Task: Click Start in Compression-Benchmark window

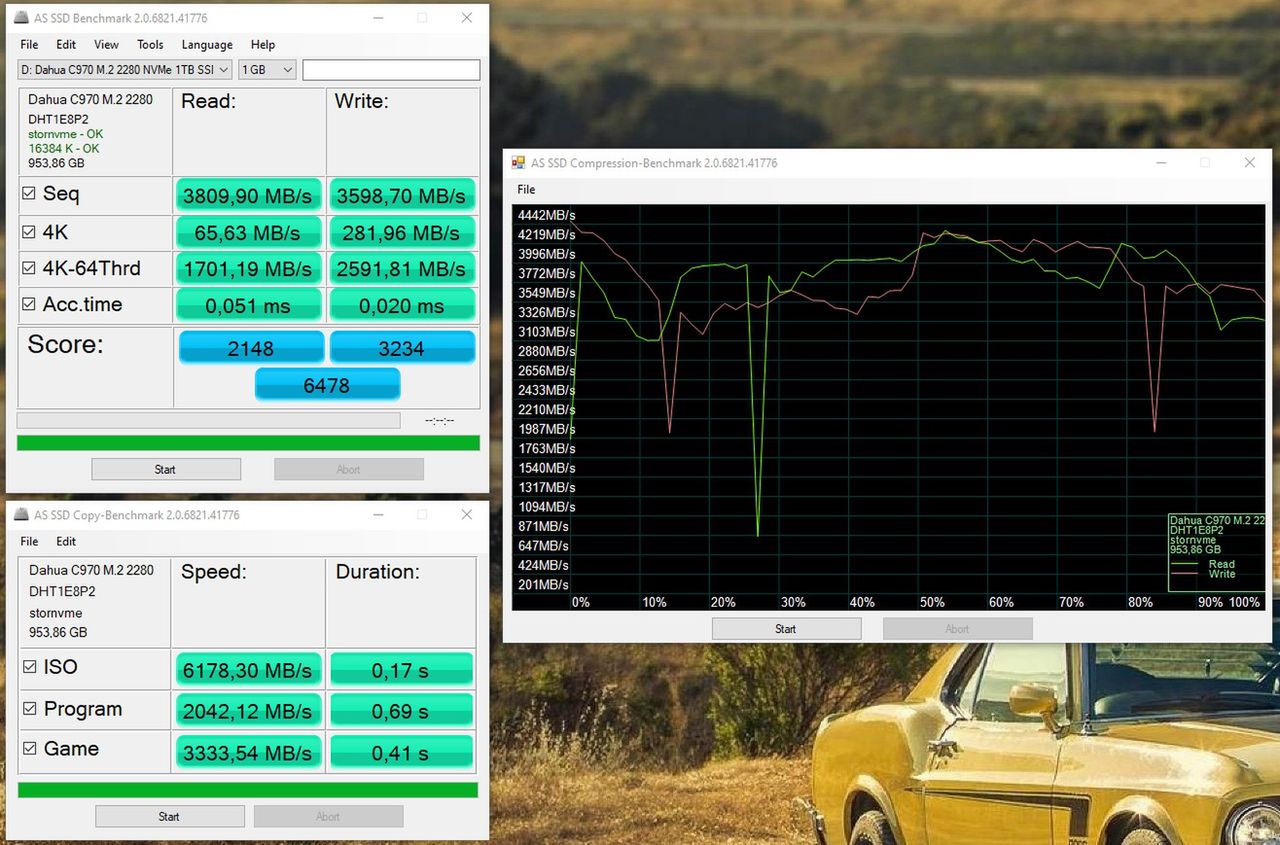Action: (786, 629)
